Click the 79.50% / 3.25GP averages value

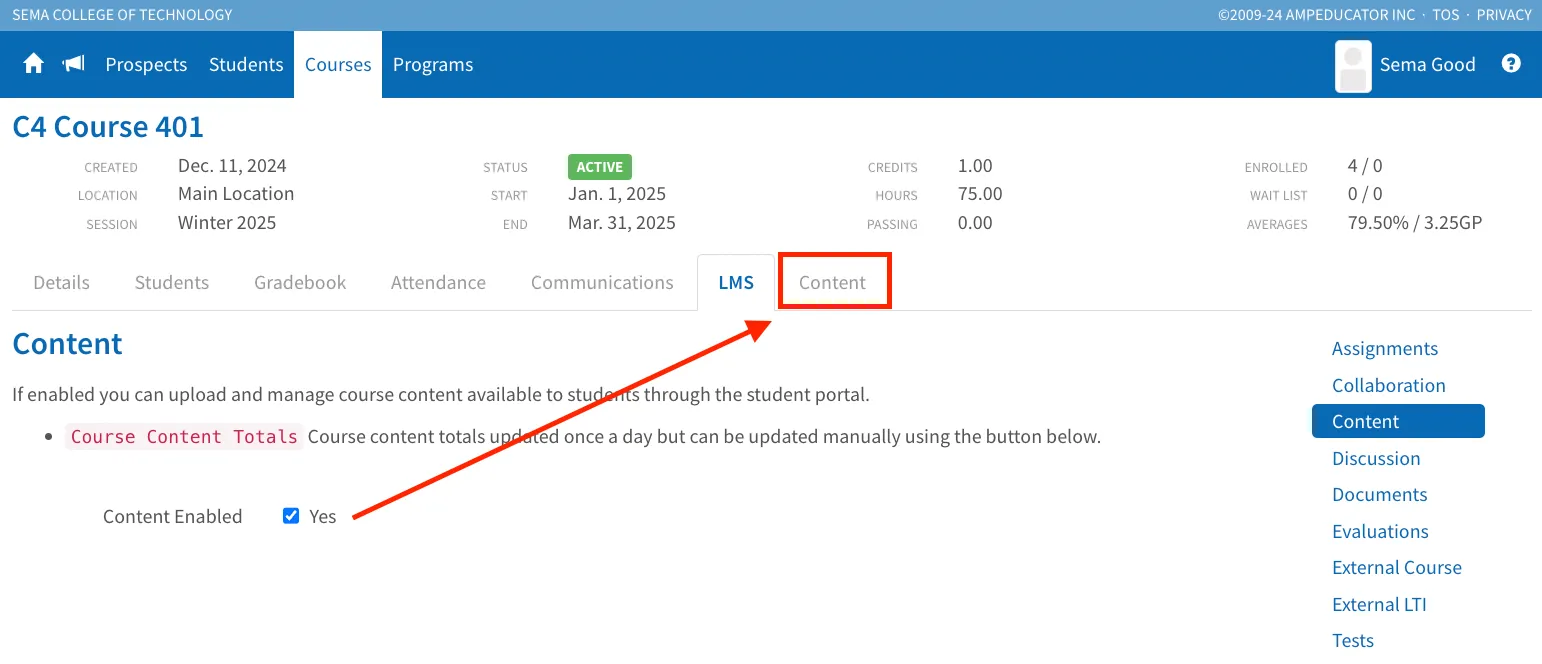click(1415, 223)
